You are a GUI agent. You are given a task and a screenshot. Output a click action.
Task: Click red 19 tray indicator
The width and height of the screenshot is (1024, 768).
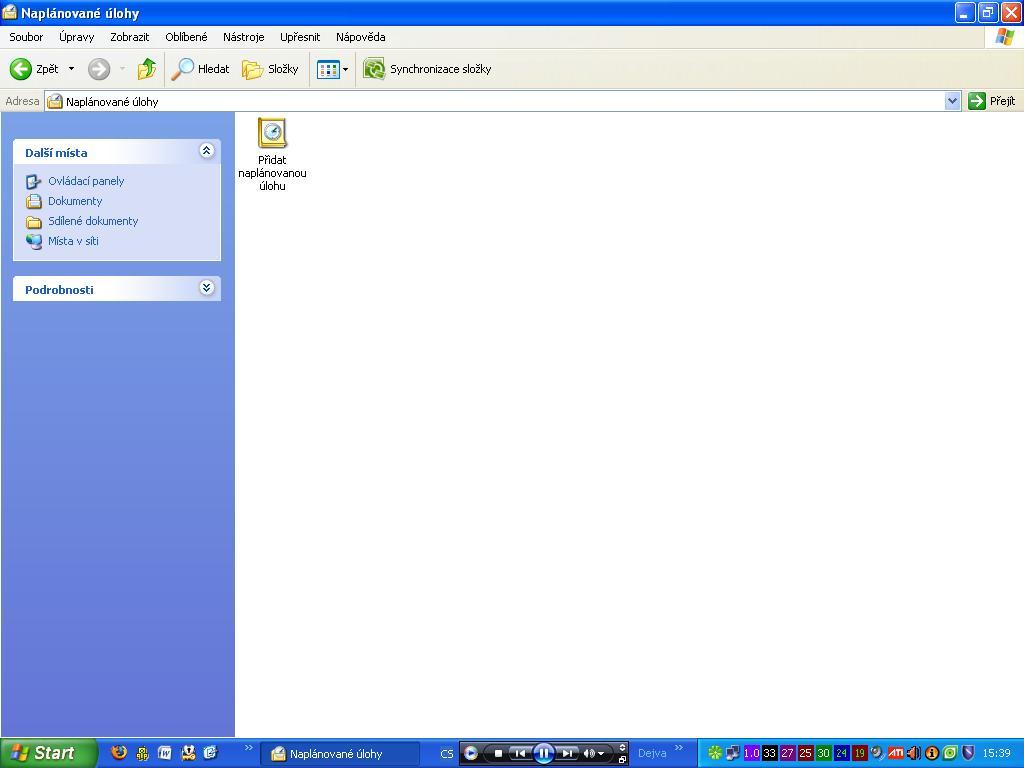click(x=859, y=753)
